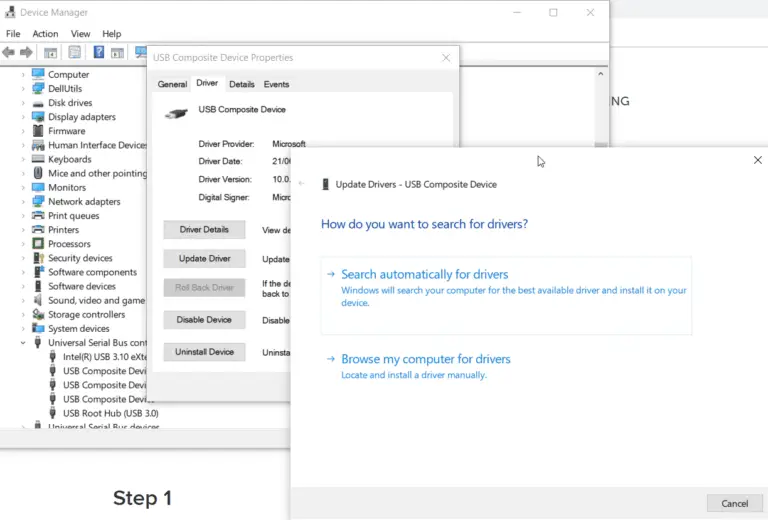Close the USB Composite Device Properties dialog

pos(446,58)
